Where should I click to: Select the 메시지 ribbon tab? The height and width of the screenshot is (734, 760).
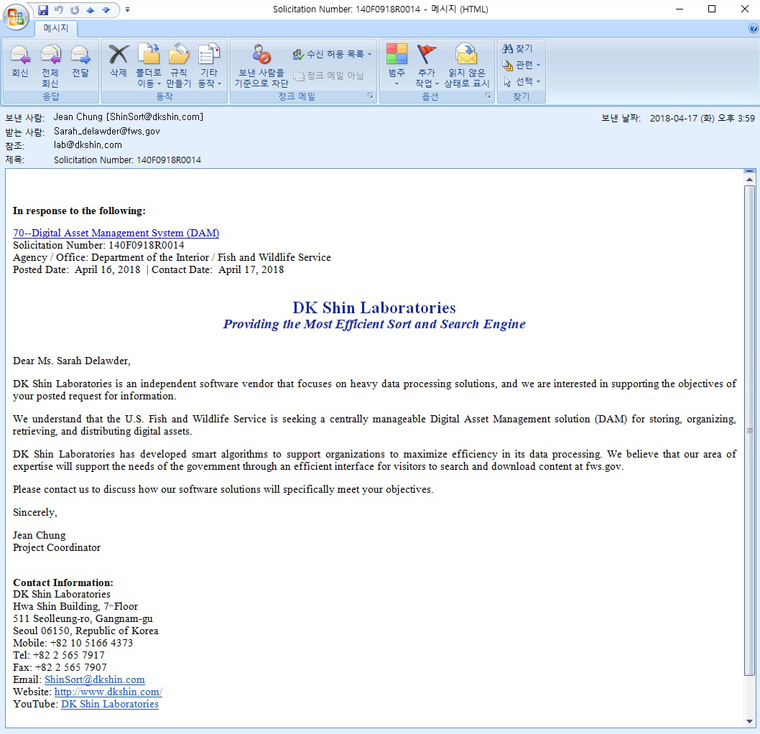[x=55, y=29]
